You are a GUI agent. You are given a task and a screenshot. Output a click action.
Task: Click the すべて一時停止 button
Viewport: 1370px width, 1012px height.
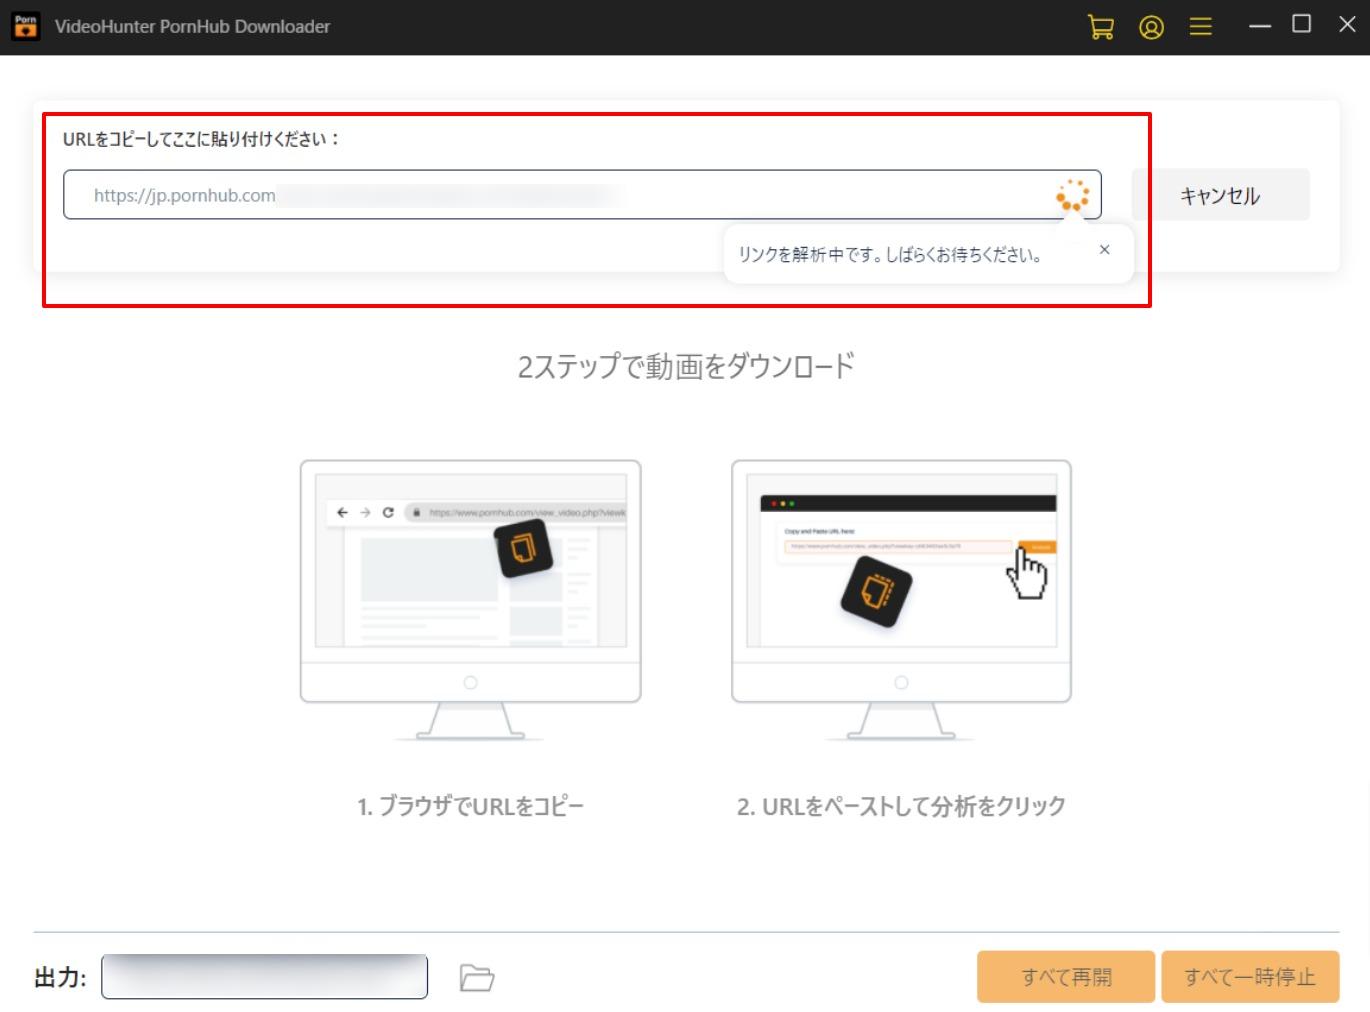pos(1250,976)
